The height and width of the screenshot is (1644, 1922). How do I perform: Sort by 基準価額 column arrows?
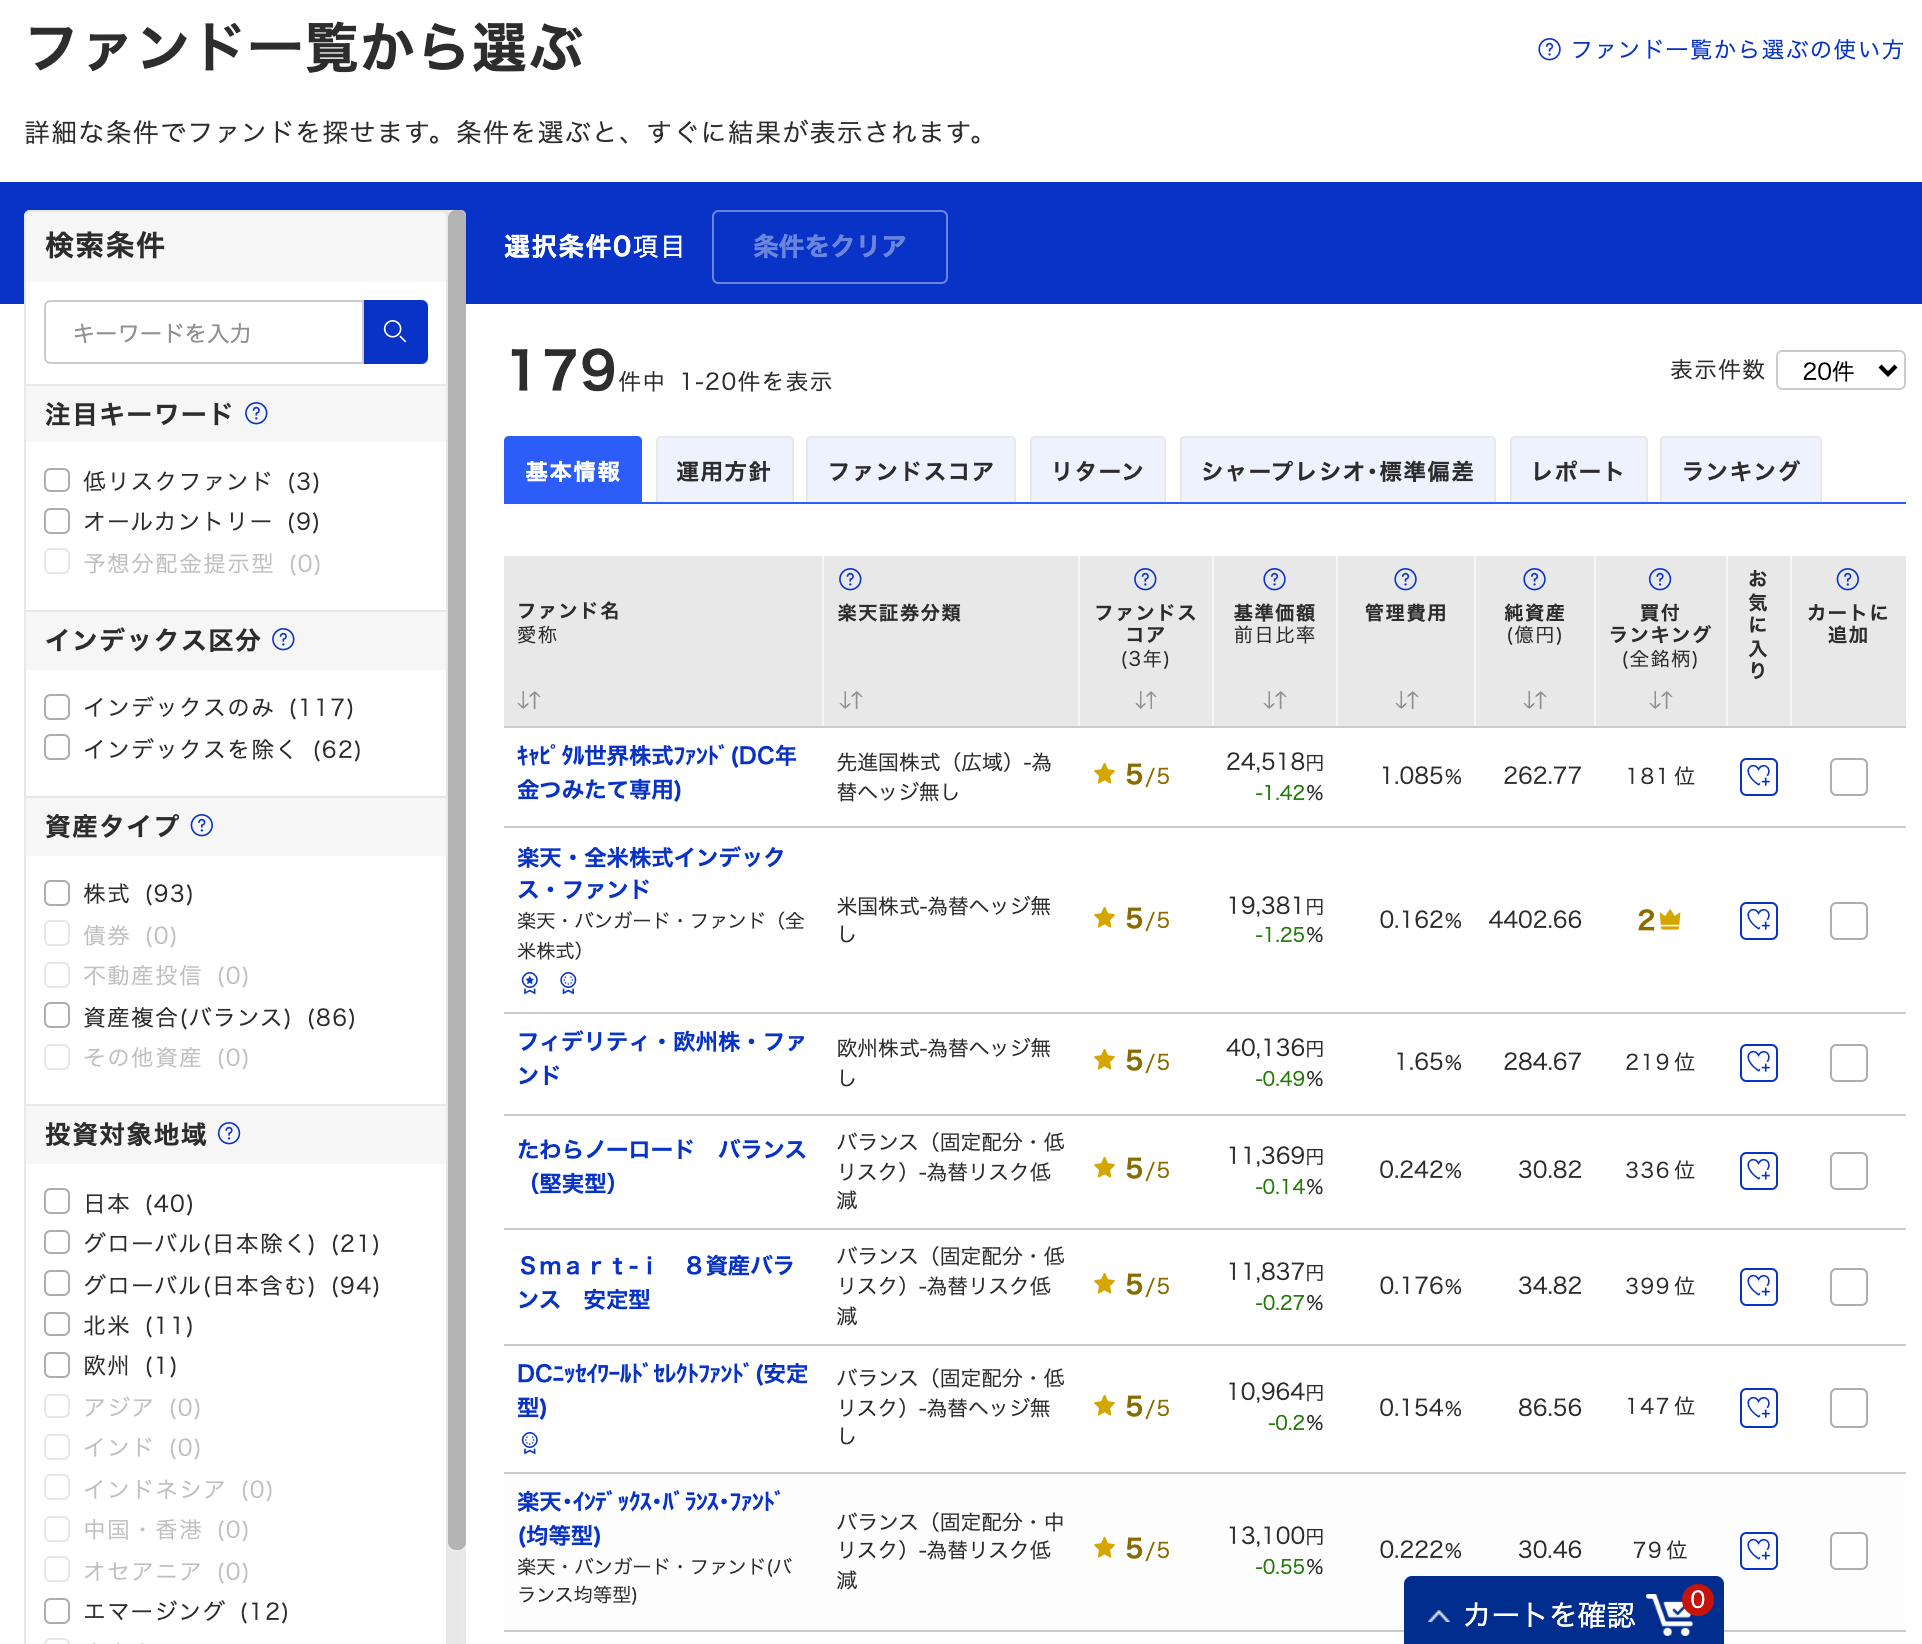click(x=1275, y=700)
